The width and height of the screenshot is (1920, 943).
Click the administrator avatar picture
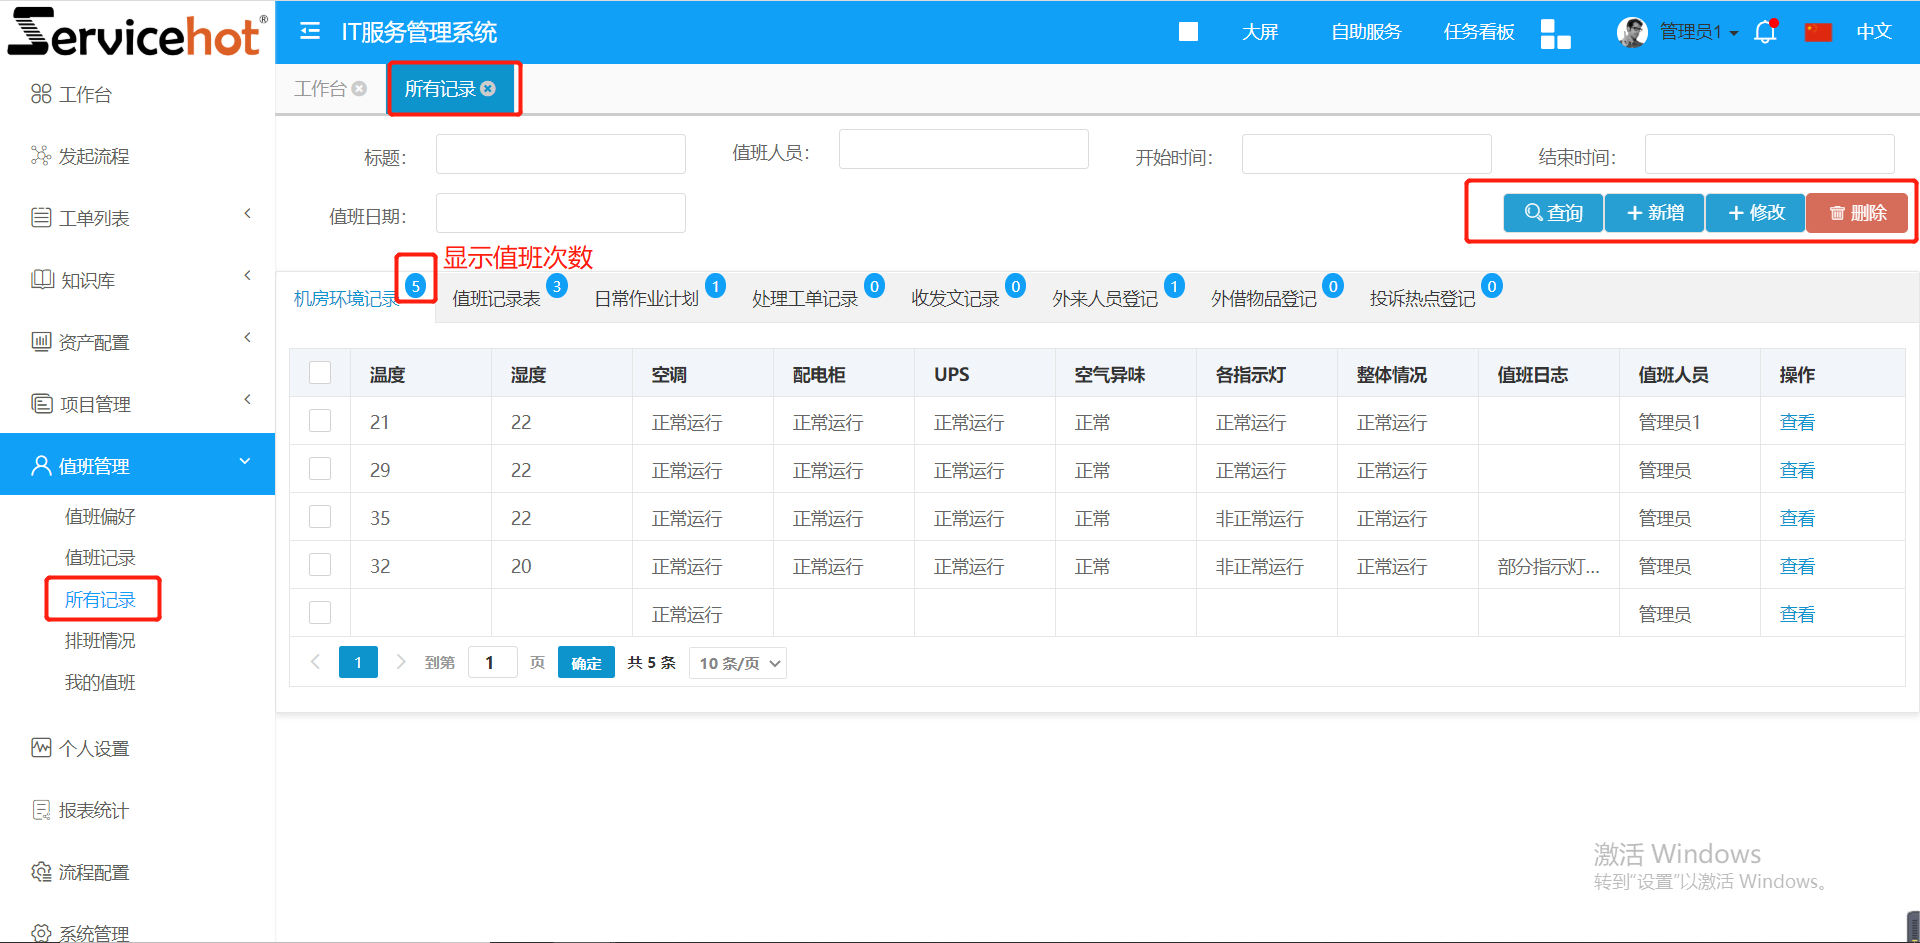(1632, 32)
